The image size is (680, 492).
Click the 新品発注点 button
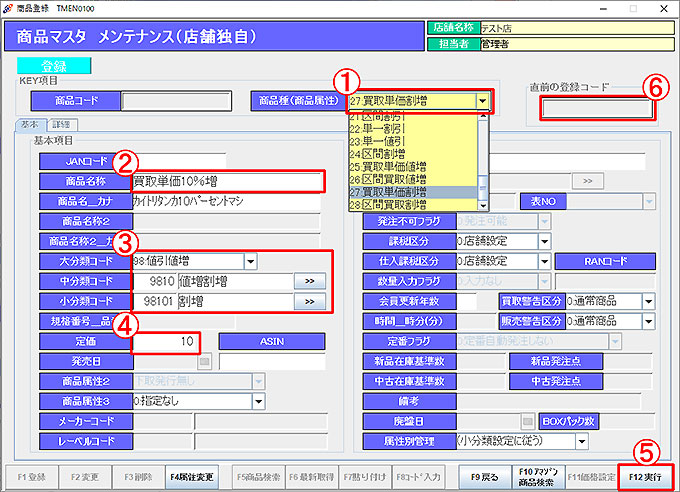pos(556,361)
